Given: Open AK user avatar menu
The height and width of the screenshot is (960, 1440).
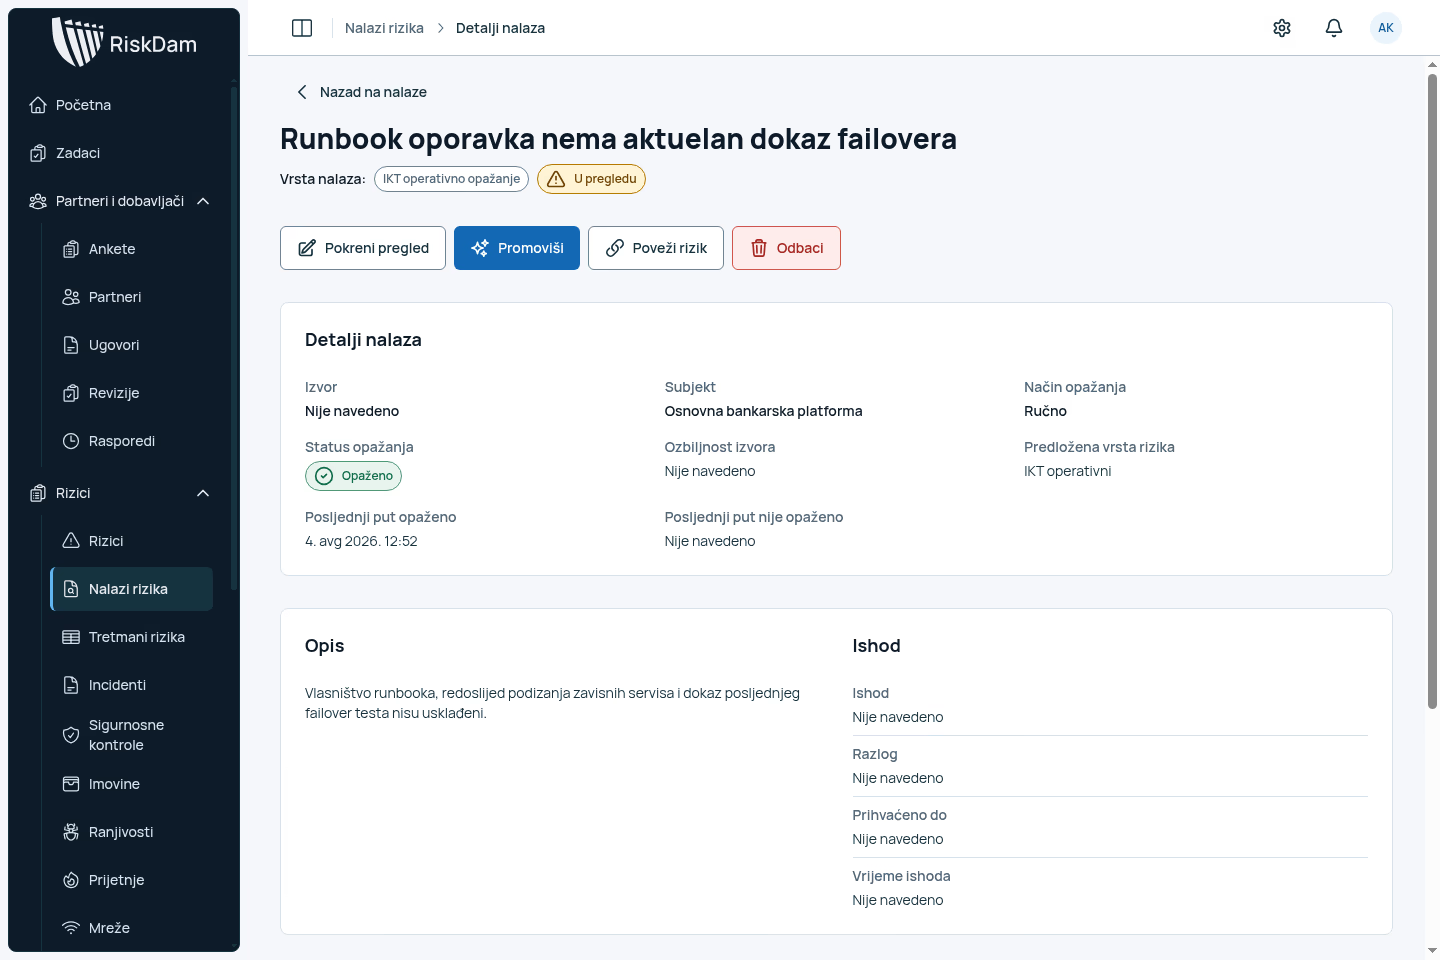Looking at the screenshot, I should pos(1386,28).
